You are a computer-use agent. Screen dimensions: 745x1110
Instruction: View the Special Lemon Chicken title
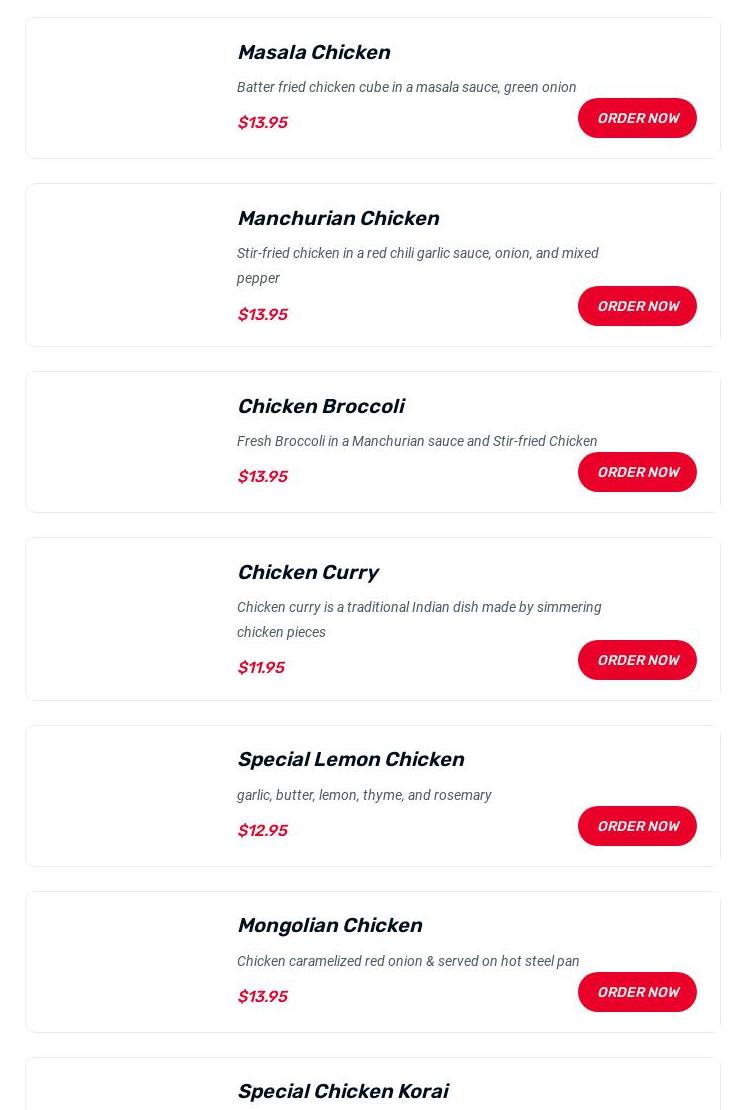pyautogui.click(x=350, y=759)
